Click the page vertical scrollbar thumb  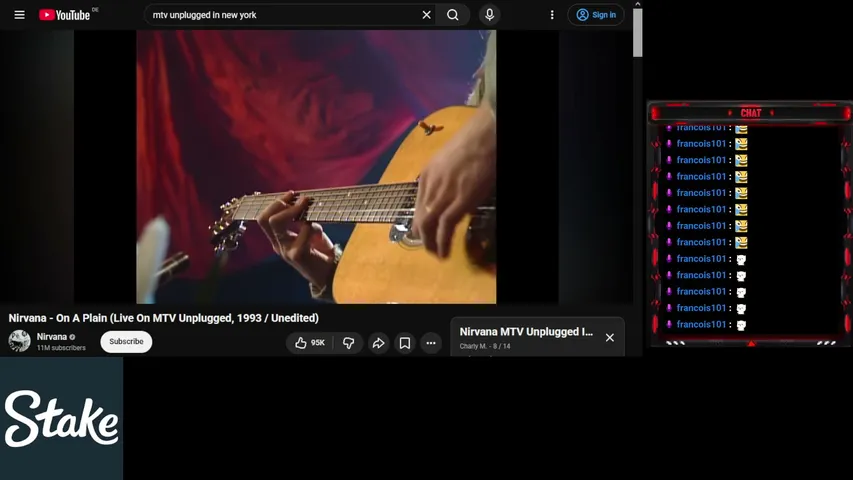tap(638, 33)
